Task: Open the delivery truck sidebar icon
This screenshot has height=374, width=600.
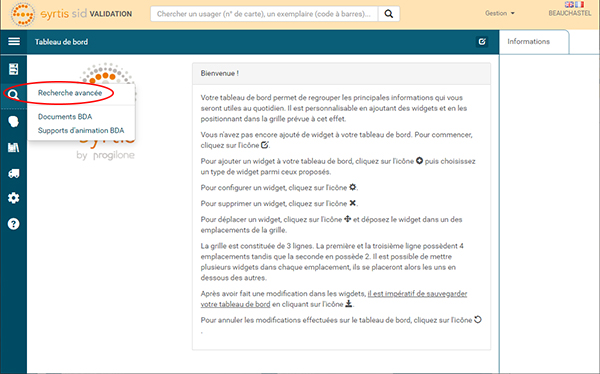Action: [13, 173]
